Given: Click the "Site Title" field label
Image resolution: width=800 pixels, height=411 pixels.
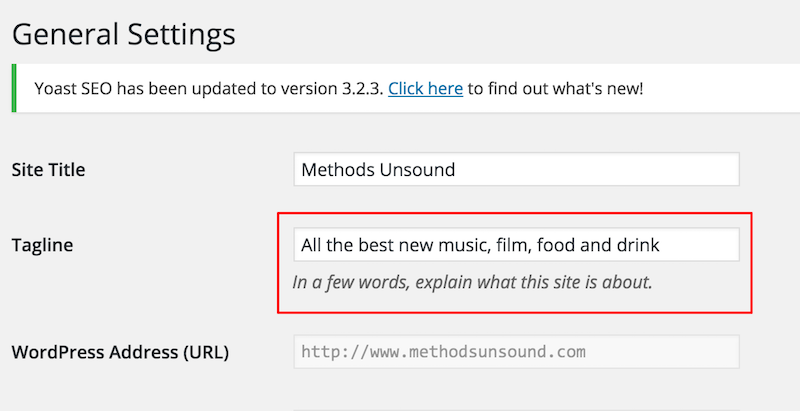Looking at the screenshot, I should coord(48,169).
